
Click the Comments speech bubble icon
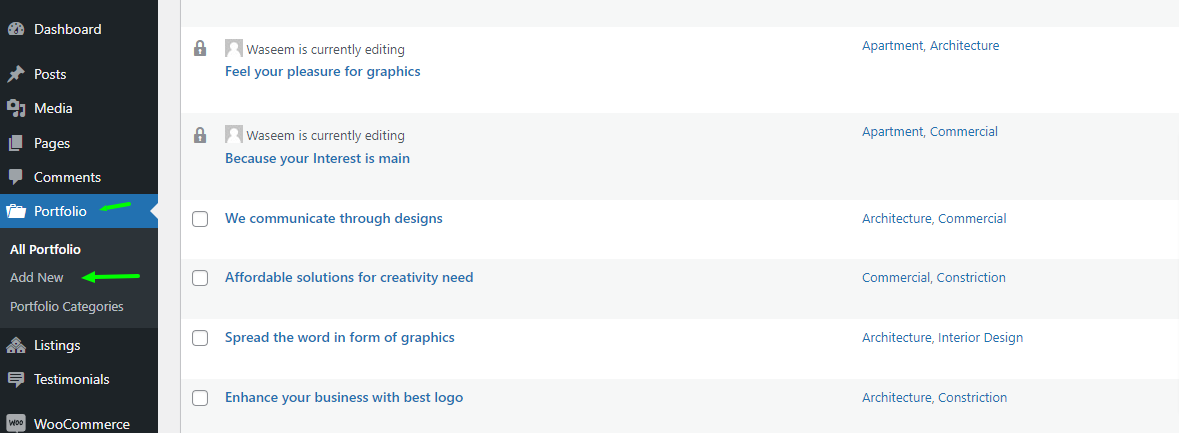click(16, 177)
